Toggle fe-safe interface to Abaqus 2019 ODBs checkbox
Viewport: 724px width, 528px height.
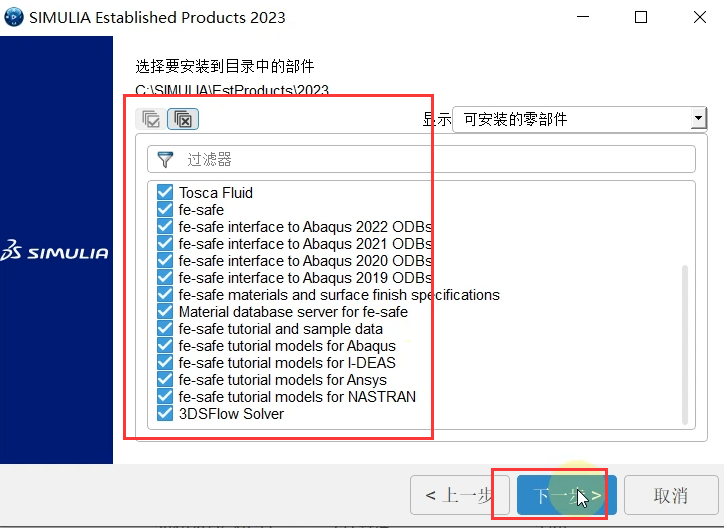click(x=165, y=278)
